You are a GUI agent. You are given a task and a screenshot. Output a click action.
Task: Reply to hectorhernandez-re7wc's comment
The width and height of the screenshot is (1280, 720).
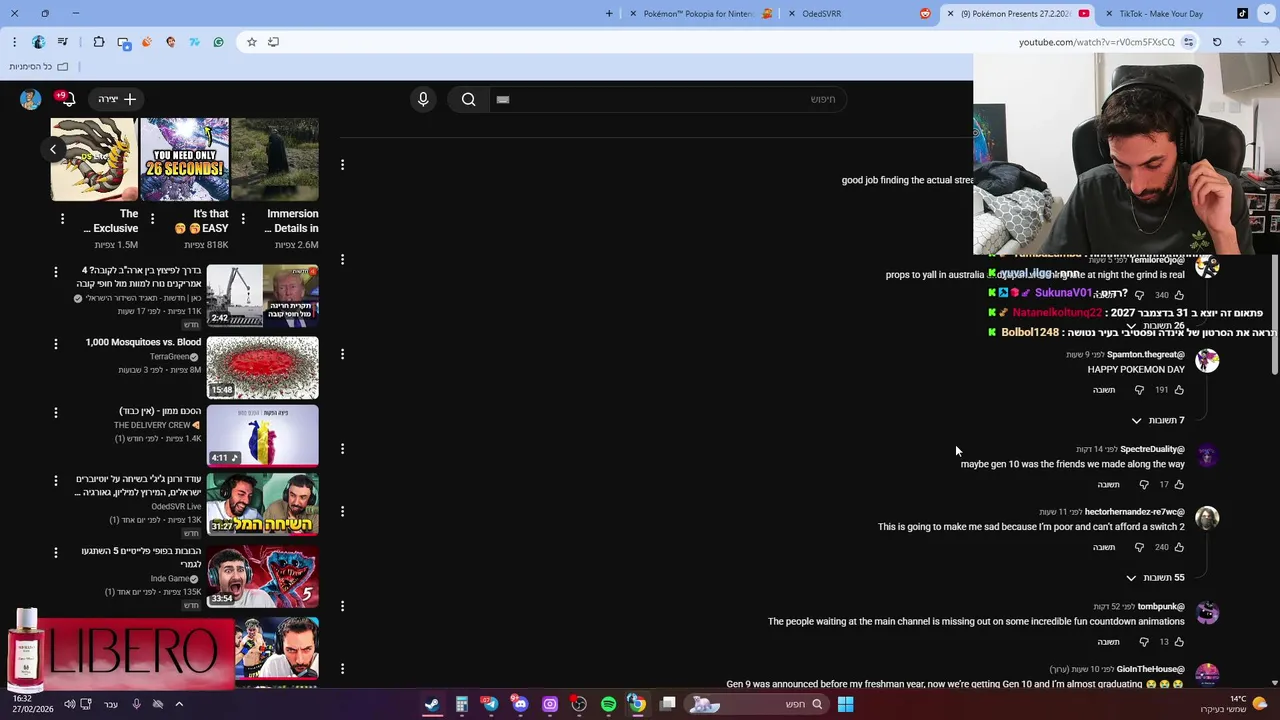point(1104,548)
